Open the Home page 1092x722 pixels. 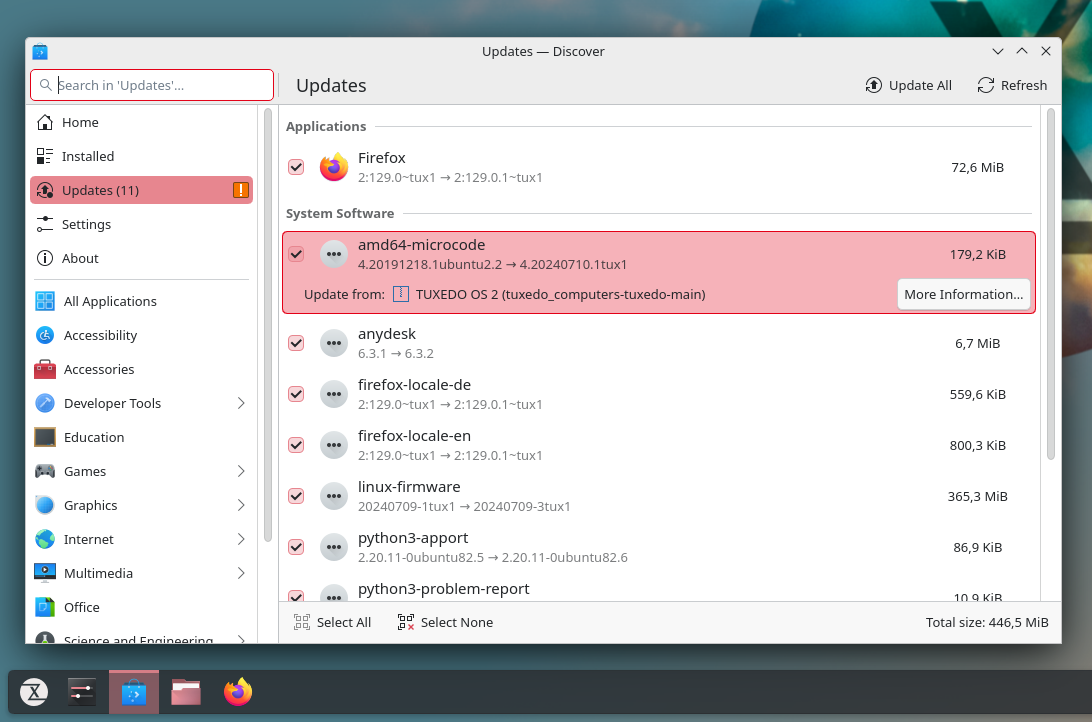[141, 123]
